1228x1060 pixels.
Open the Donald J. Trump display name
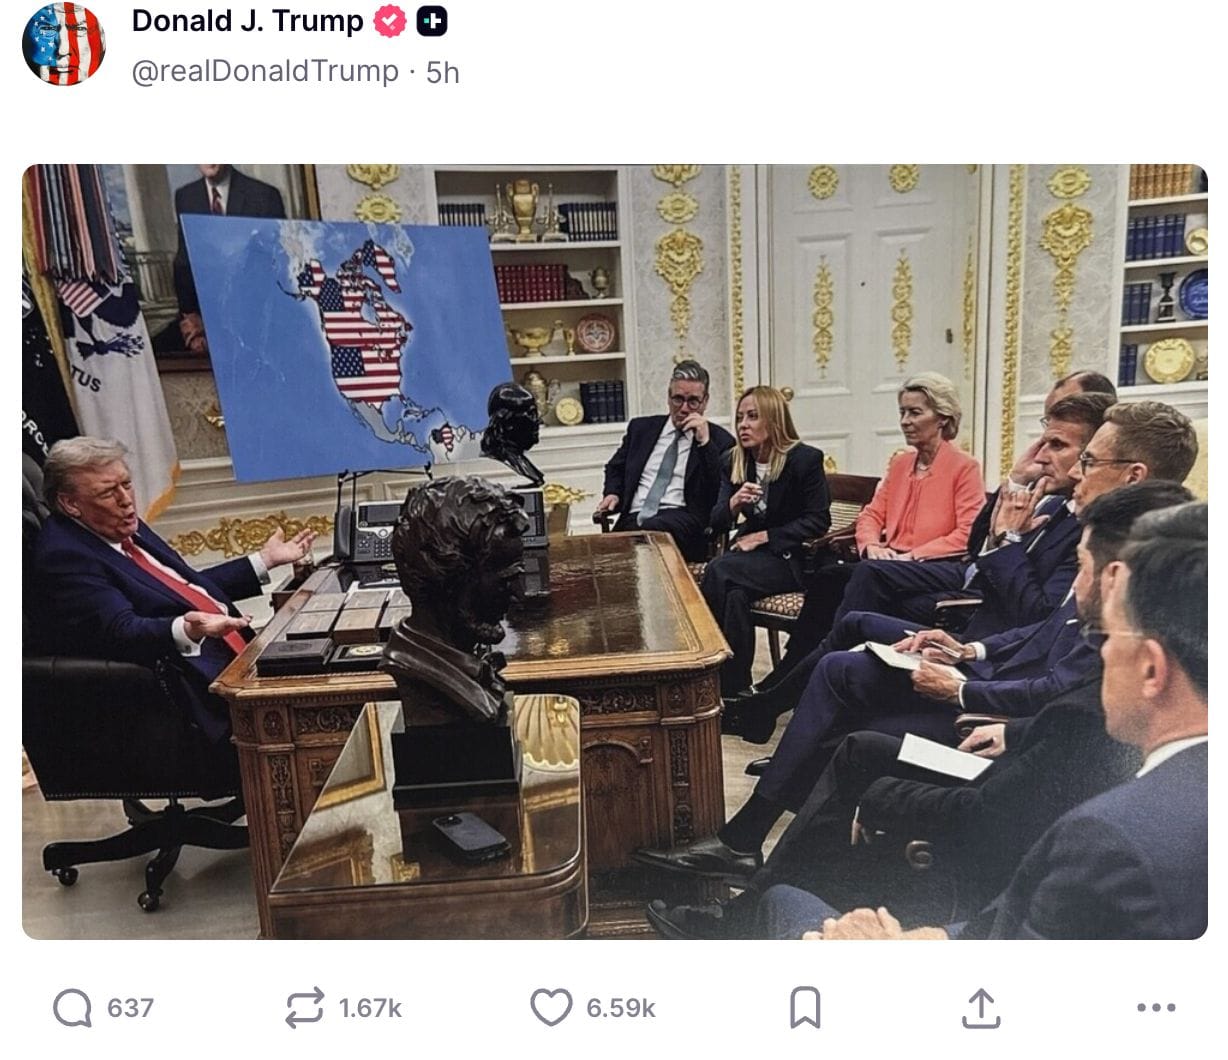248,21
